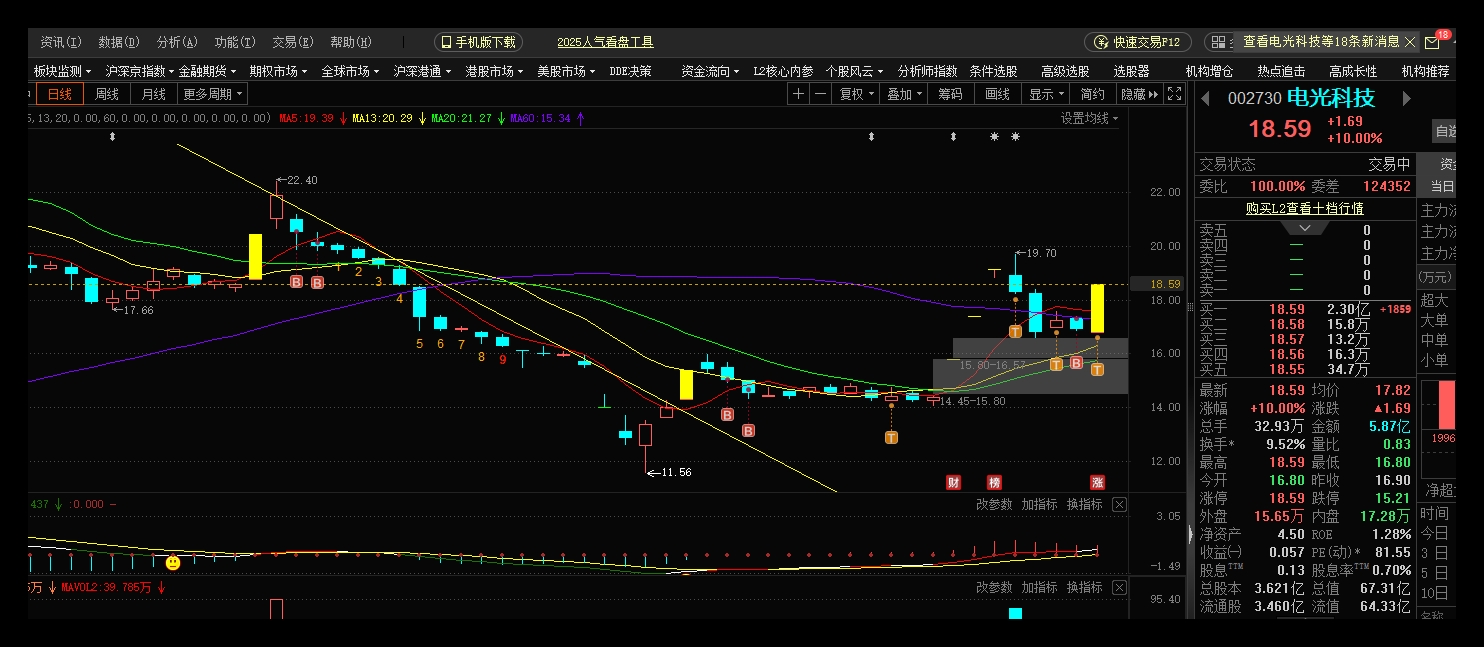Click the latest yellow limit-up candle
Viewport: 1484px width, 647px height.
[x=1097, y=308]
